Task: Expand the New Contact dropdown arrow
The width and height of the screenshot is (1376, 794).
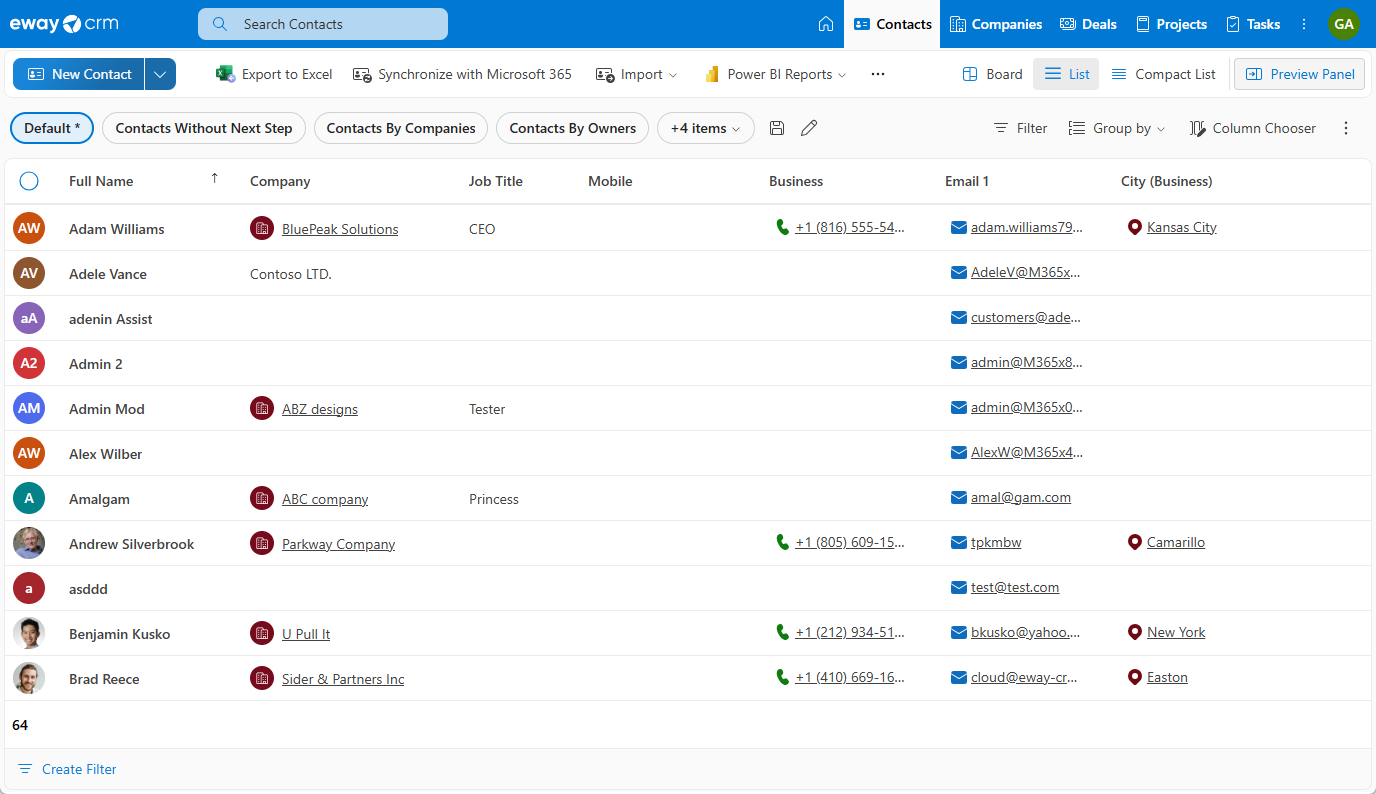Action: (x=160, y=74)
